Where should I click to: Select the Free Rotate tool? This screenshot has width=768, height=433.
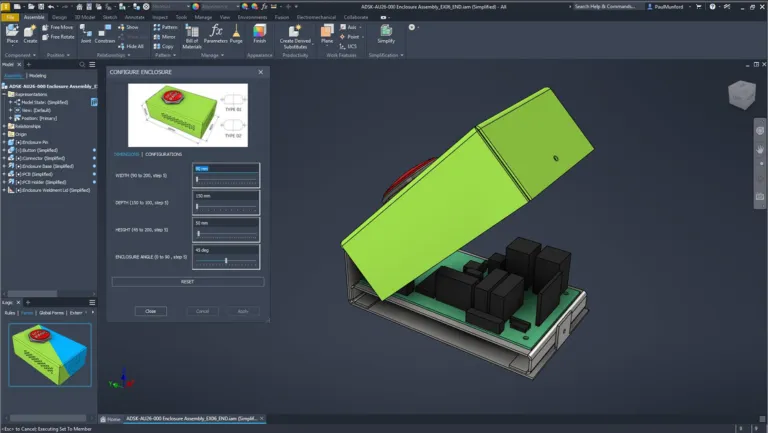point(58,37)
